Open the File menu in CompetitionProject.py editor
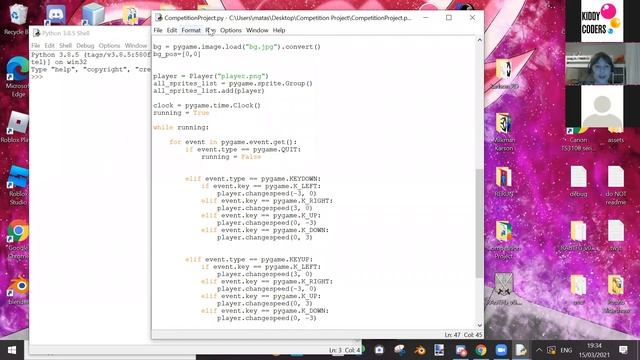The width and height of the screenshot is (640, 360). (x=158, y=30)
